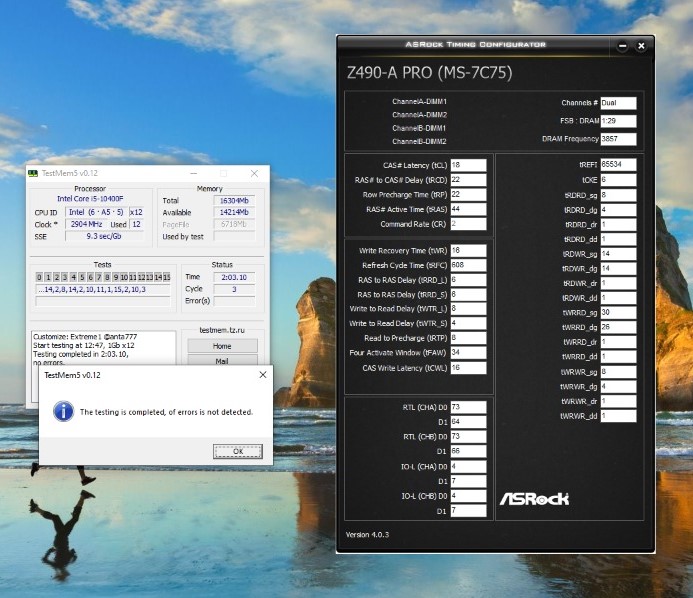Viewport: 693px width, 598px height.
Task: Click the tWRRD_dg value field
Action: click(618, 327)
